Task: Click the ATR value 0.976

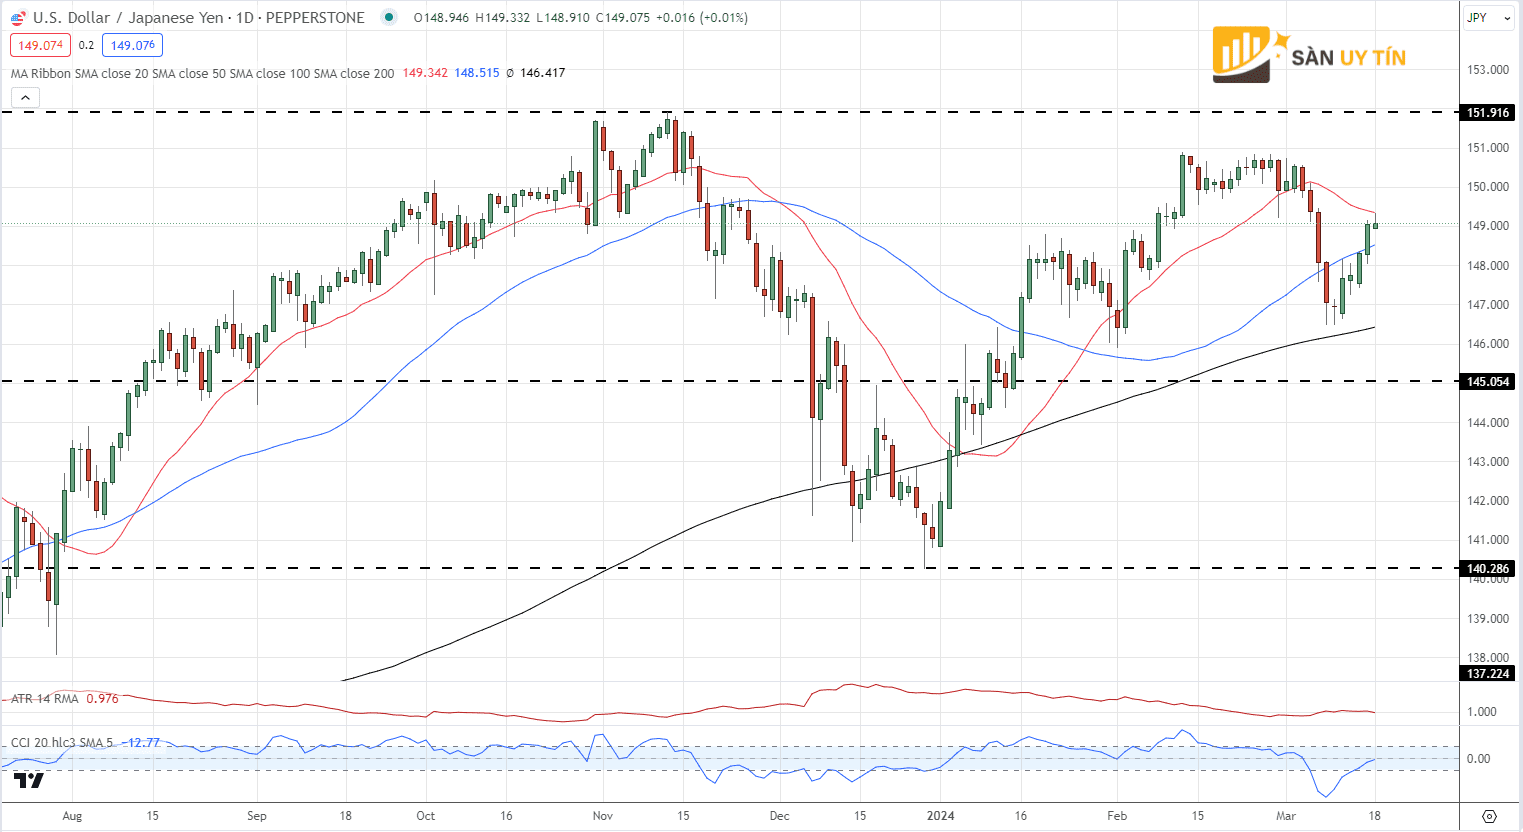Action: pos(102,698)
